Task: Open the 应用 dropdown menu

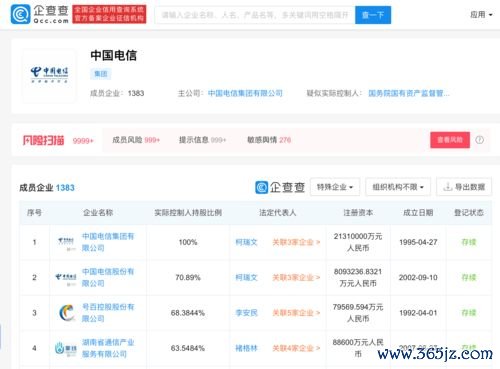Action: click(x=481, y=15)
